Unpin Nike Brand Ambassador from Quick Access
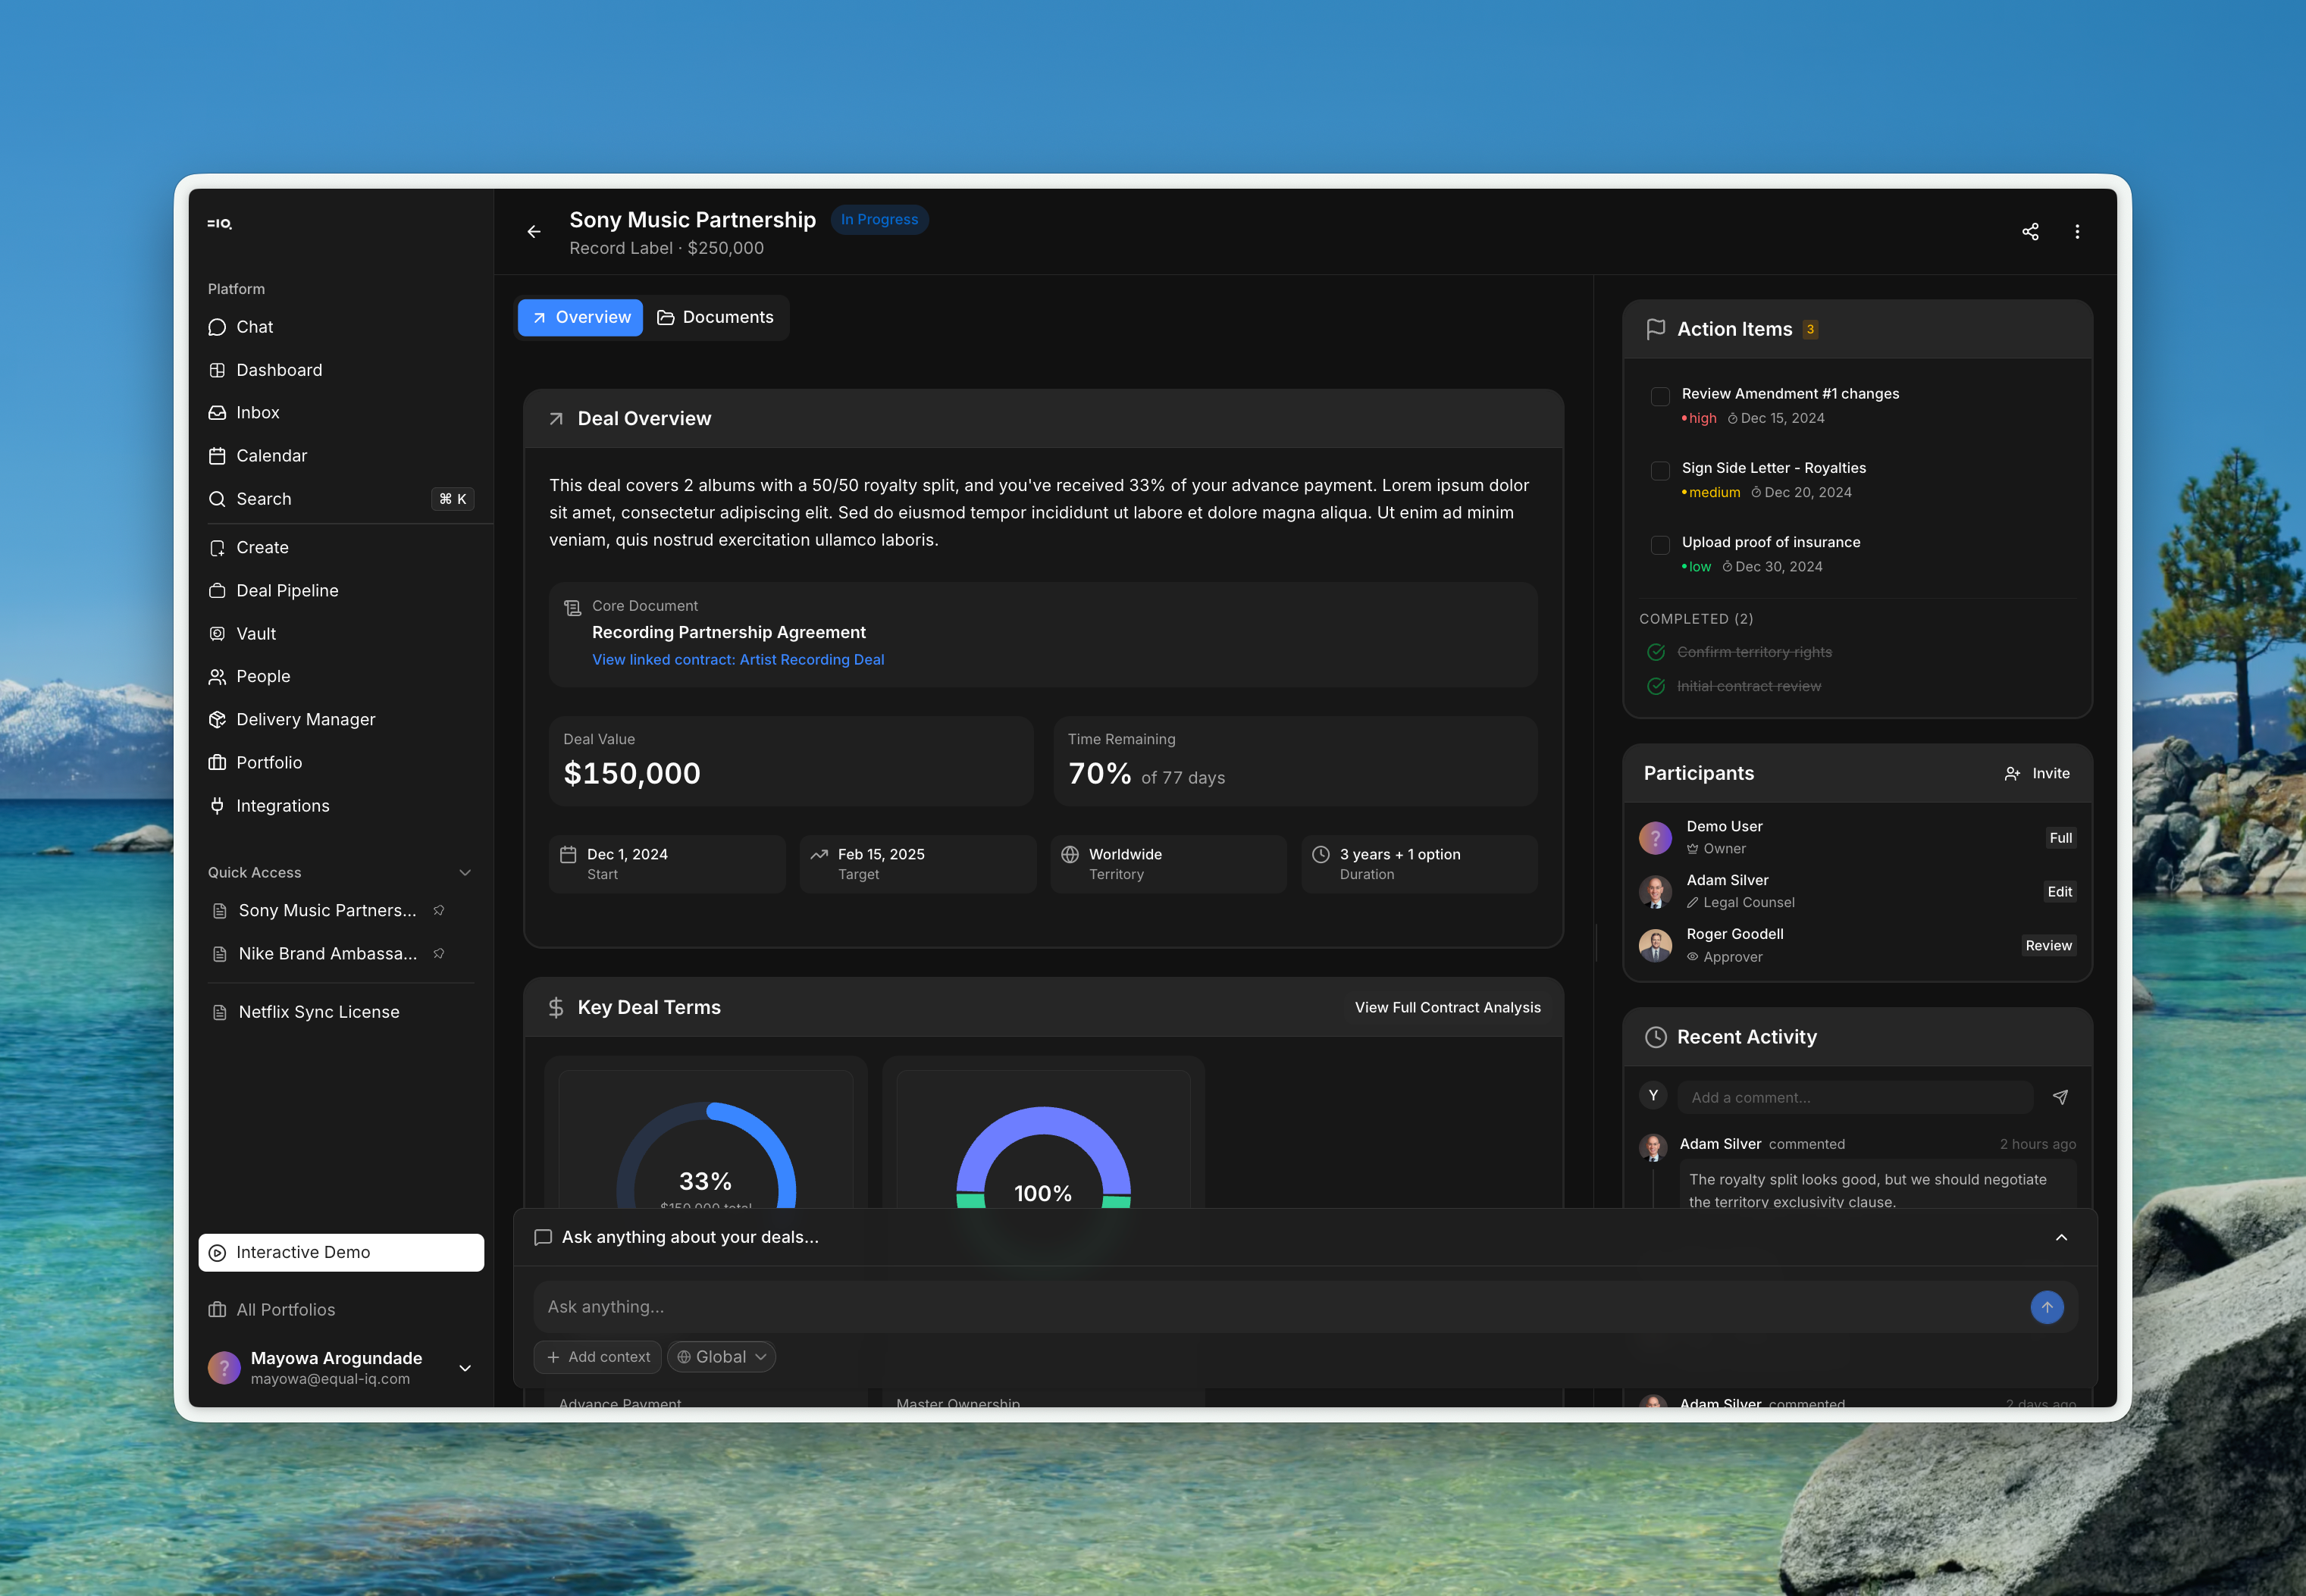Screen dimensions: 2306x1596 coord(439,954)
